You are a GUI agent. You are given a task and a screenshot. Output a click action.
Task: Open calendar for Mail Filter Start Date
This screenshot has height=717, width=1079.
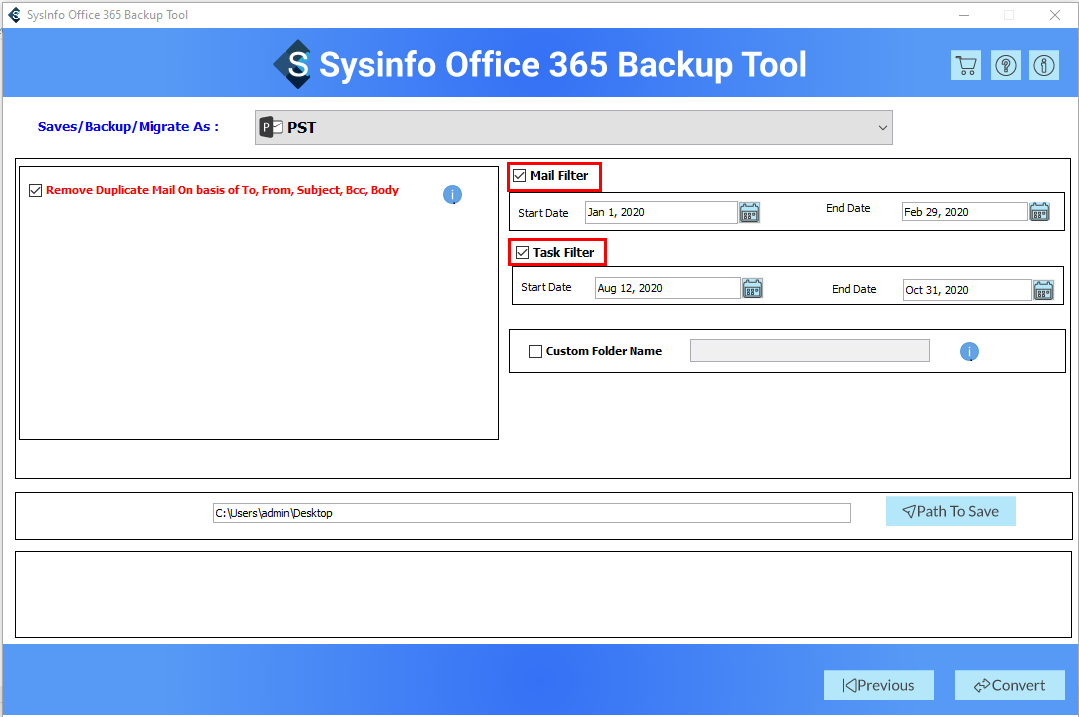[x=749, y=213]
